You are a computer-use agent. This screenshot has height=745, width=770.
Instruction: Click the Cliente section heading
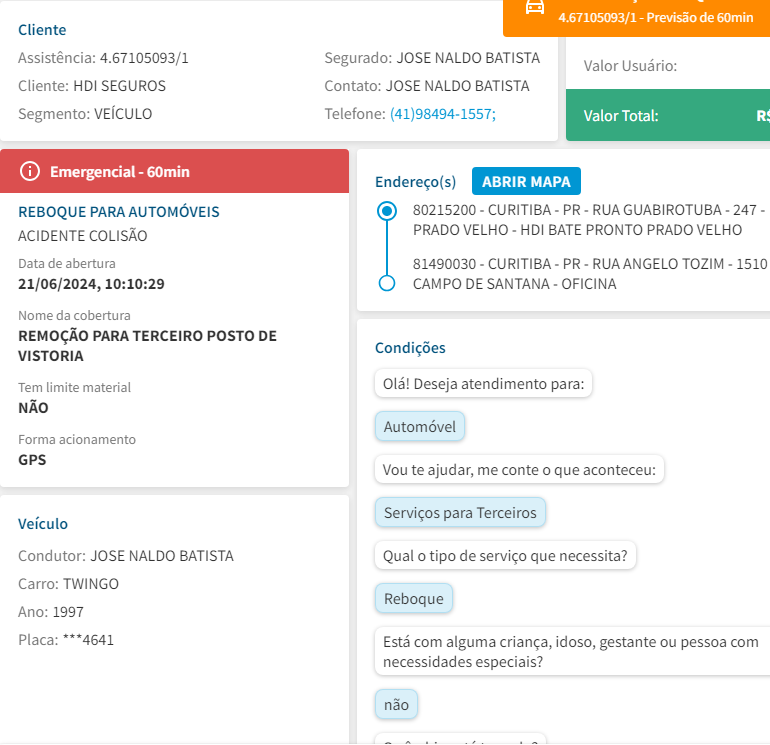point(42,30)
